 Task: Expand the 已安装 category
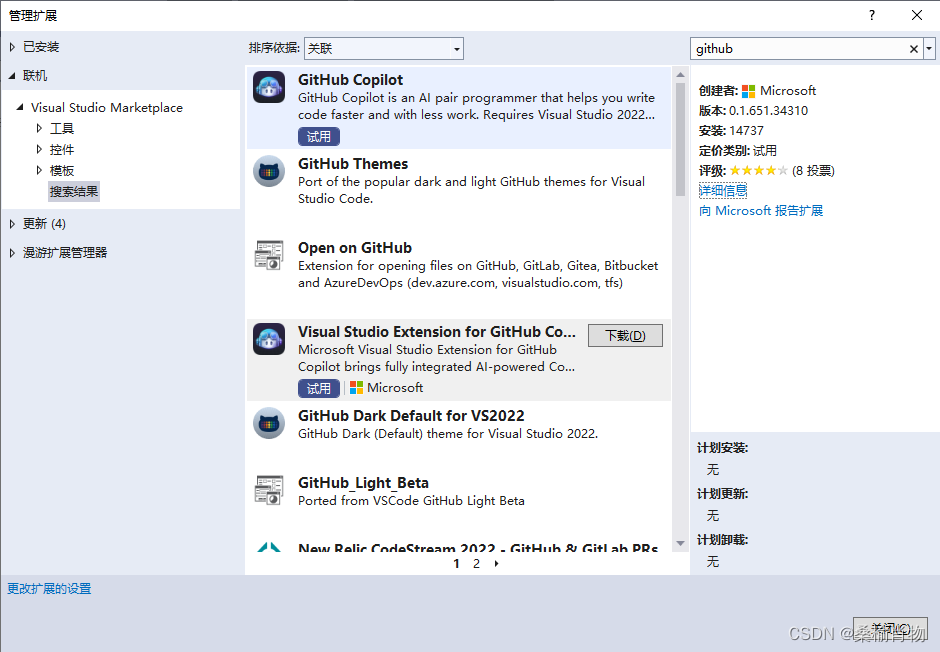(12, 47)
